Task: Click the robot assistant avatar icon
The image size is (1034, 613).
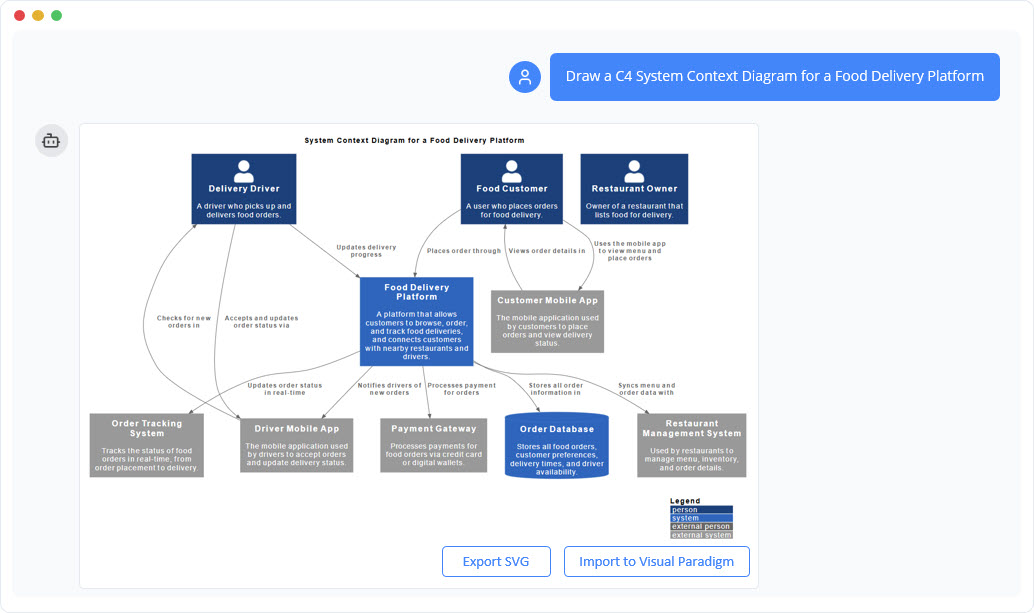Action: click(51, 140)
